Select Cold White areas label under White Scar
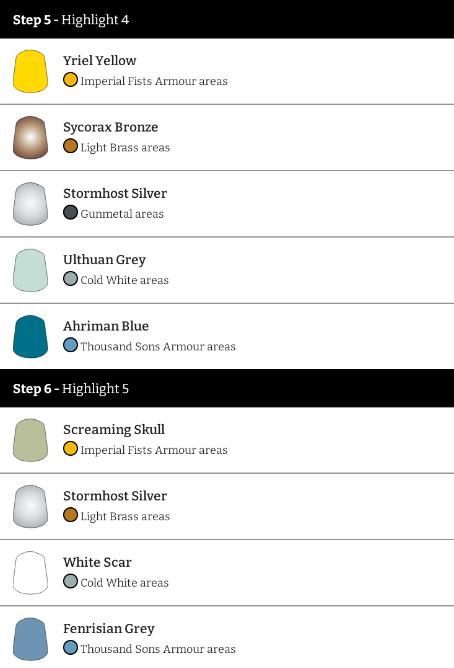The height and width of the screenshot is (668, 454). click(x=124, y=582)
